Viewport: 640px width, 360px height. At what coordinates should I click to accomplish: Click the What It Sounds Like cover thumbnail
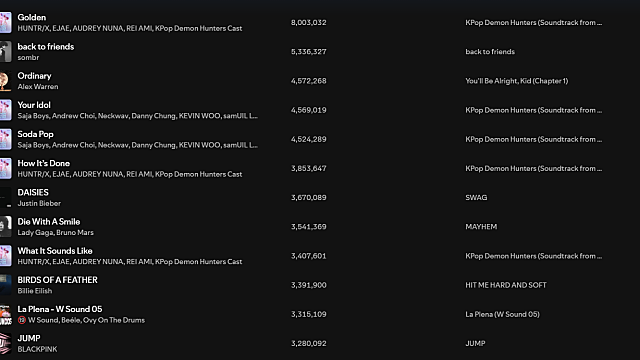coord(6,256)
